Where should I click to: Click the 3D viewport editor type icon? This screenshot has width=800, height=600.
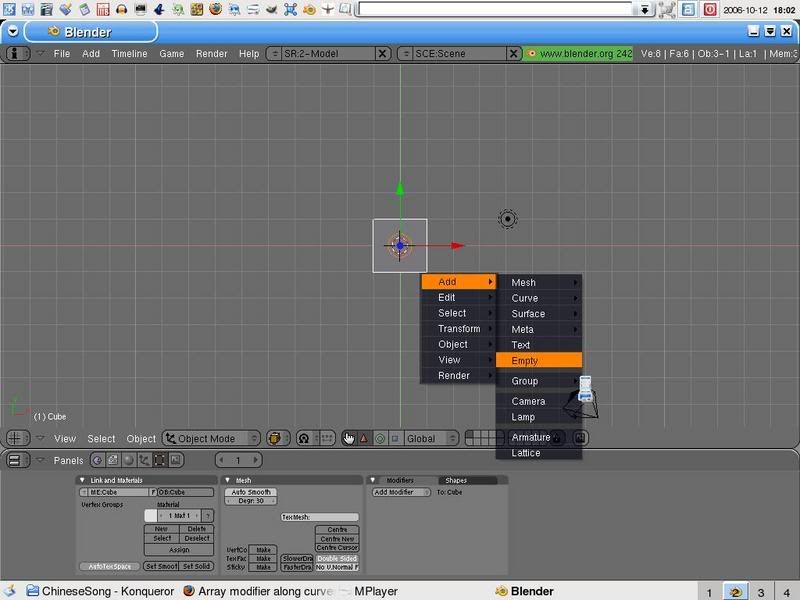pos(16,438)
